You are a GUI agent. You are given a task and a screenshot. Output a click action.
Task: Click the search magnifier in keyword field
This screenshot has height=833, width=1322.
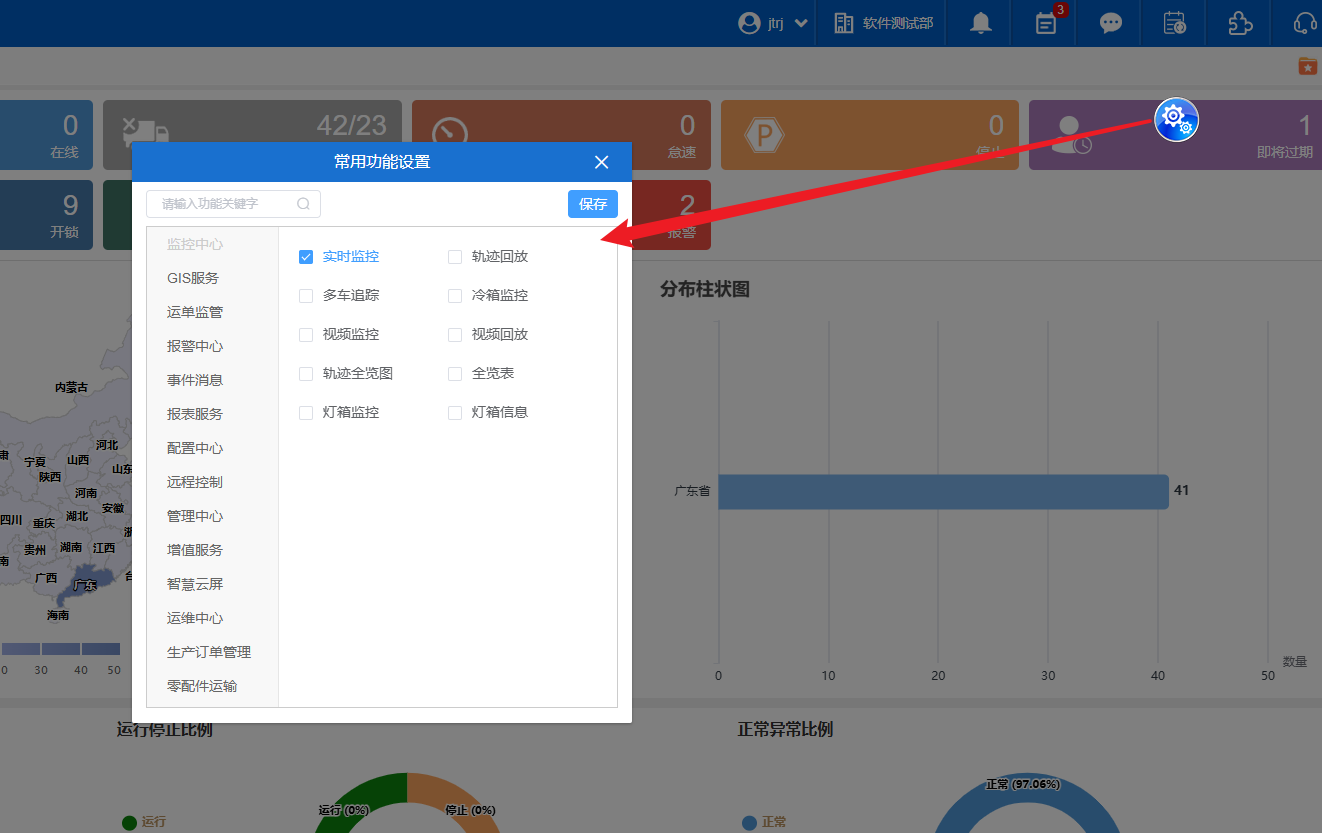click(303, 204)
